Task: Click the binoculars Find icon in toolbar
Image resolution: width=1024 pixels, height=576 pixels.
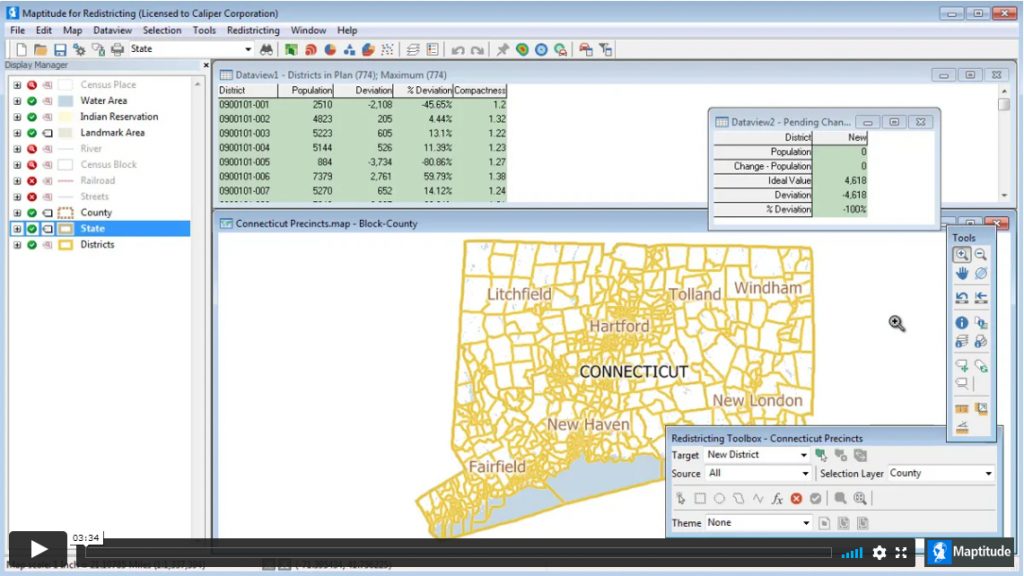Action: (x=267, y=49)
